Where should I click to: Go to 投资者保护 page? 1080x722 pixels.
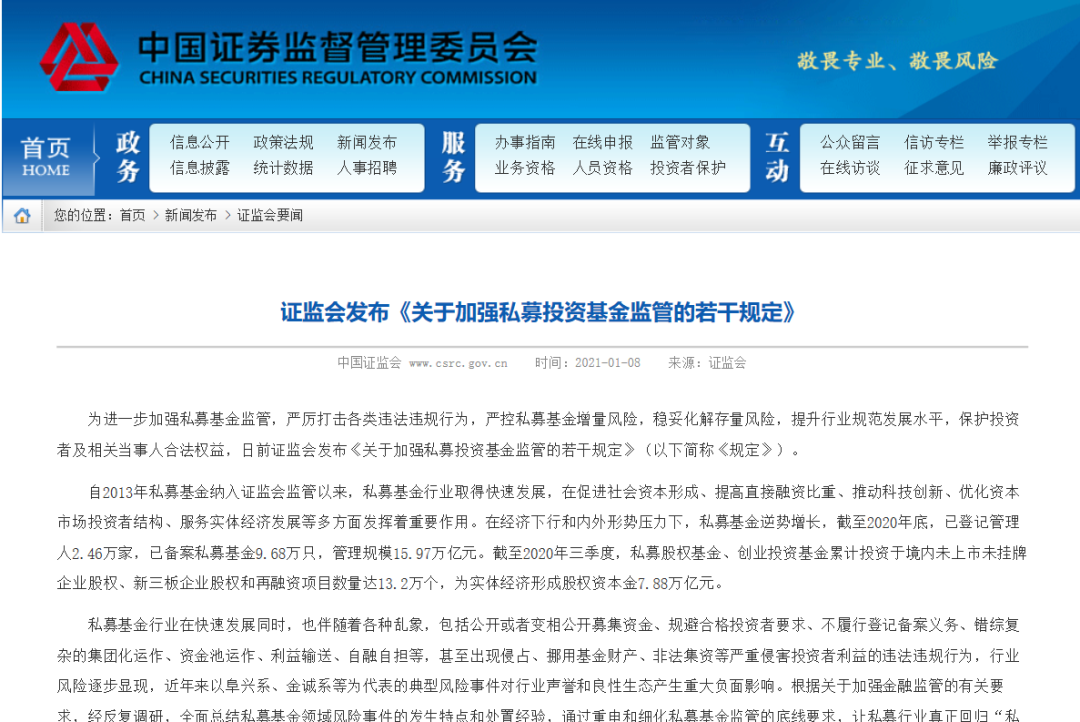[x=688, y=168]
